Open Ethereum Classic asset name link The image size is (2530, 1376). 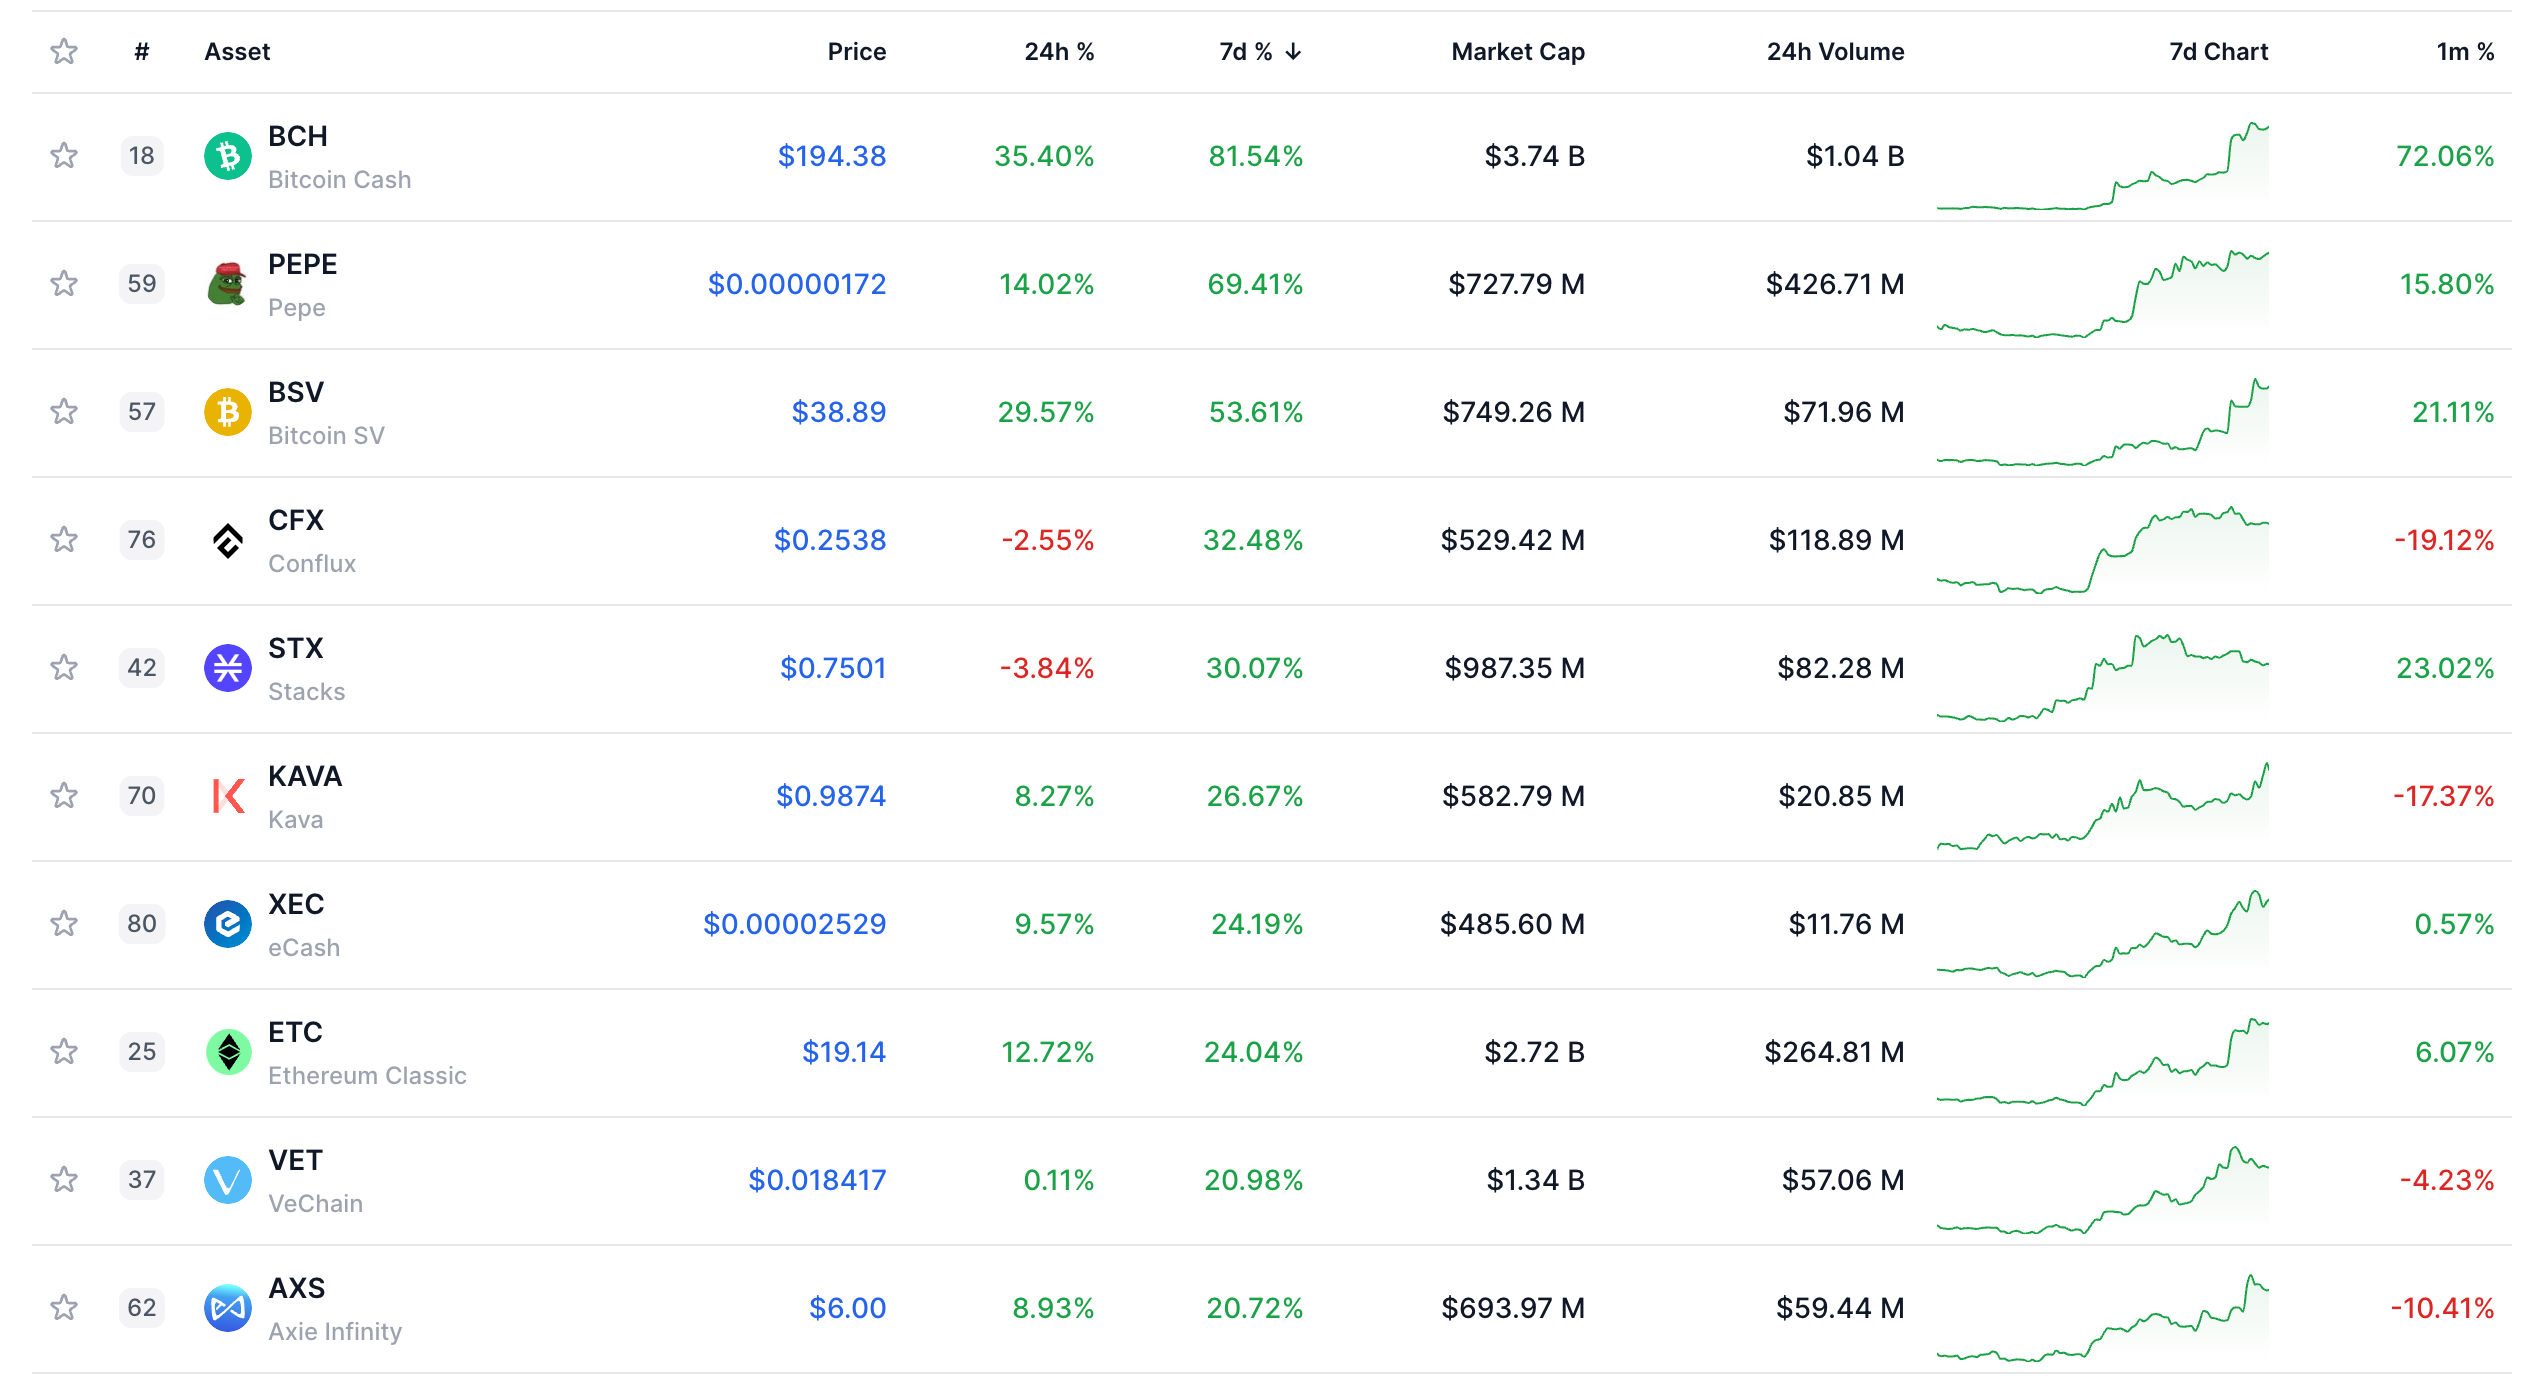pyautogui.click(x=367, y=1075)
